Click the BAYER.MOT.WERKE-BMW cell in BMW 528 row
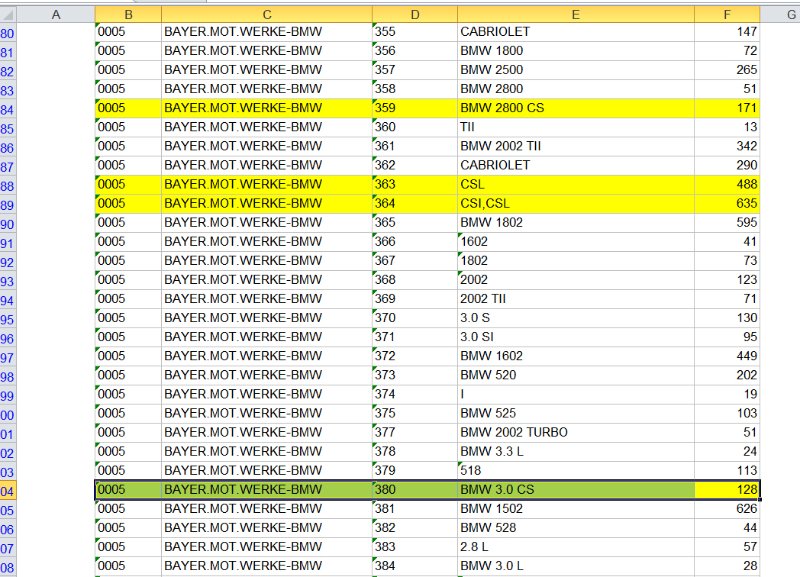 (x=266, y=528)
